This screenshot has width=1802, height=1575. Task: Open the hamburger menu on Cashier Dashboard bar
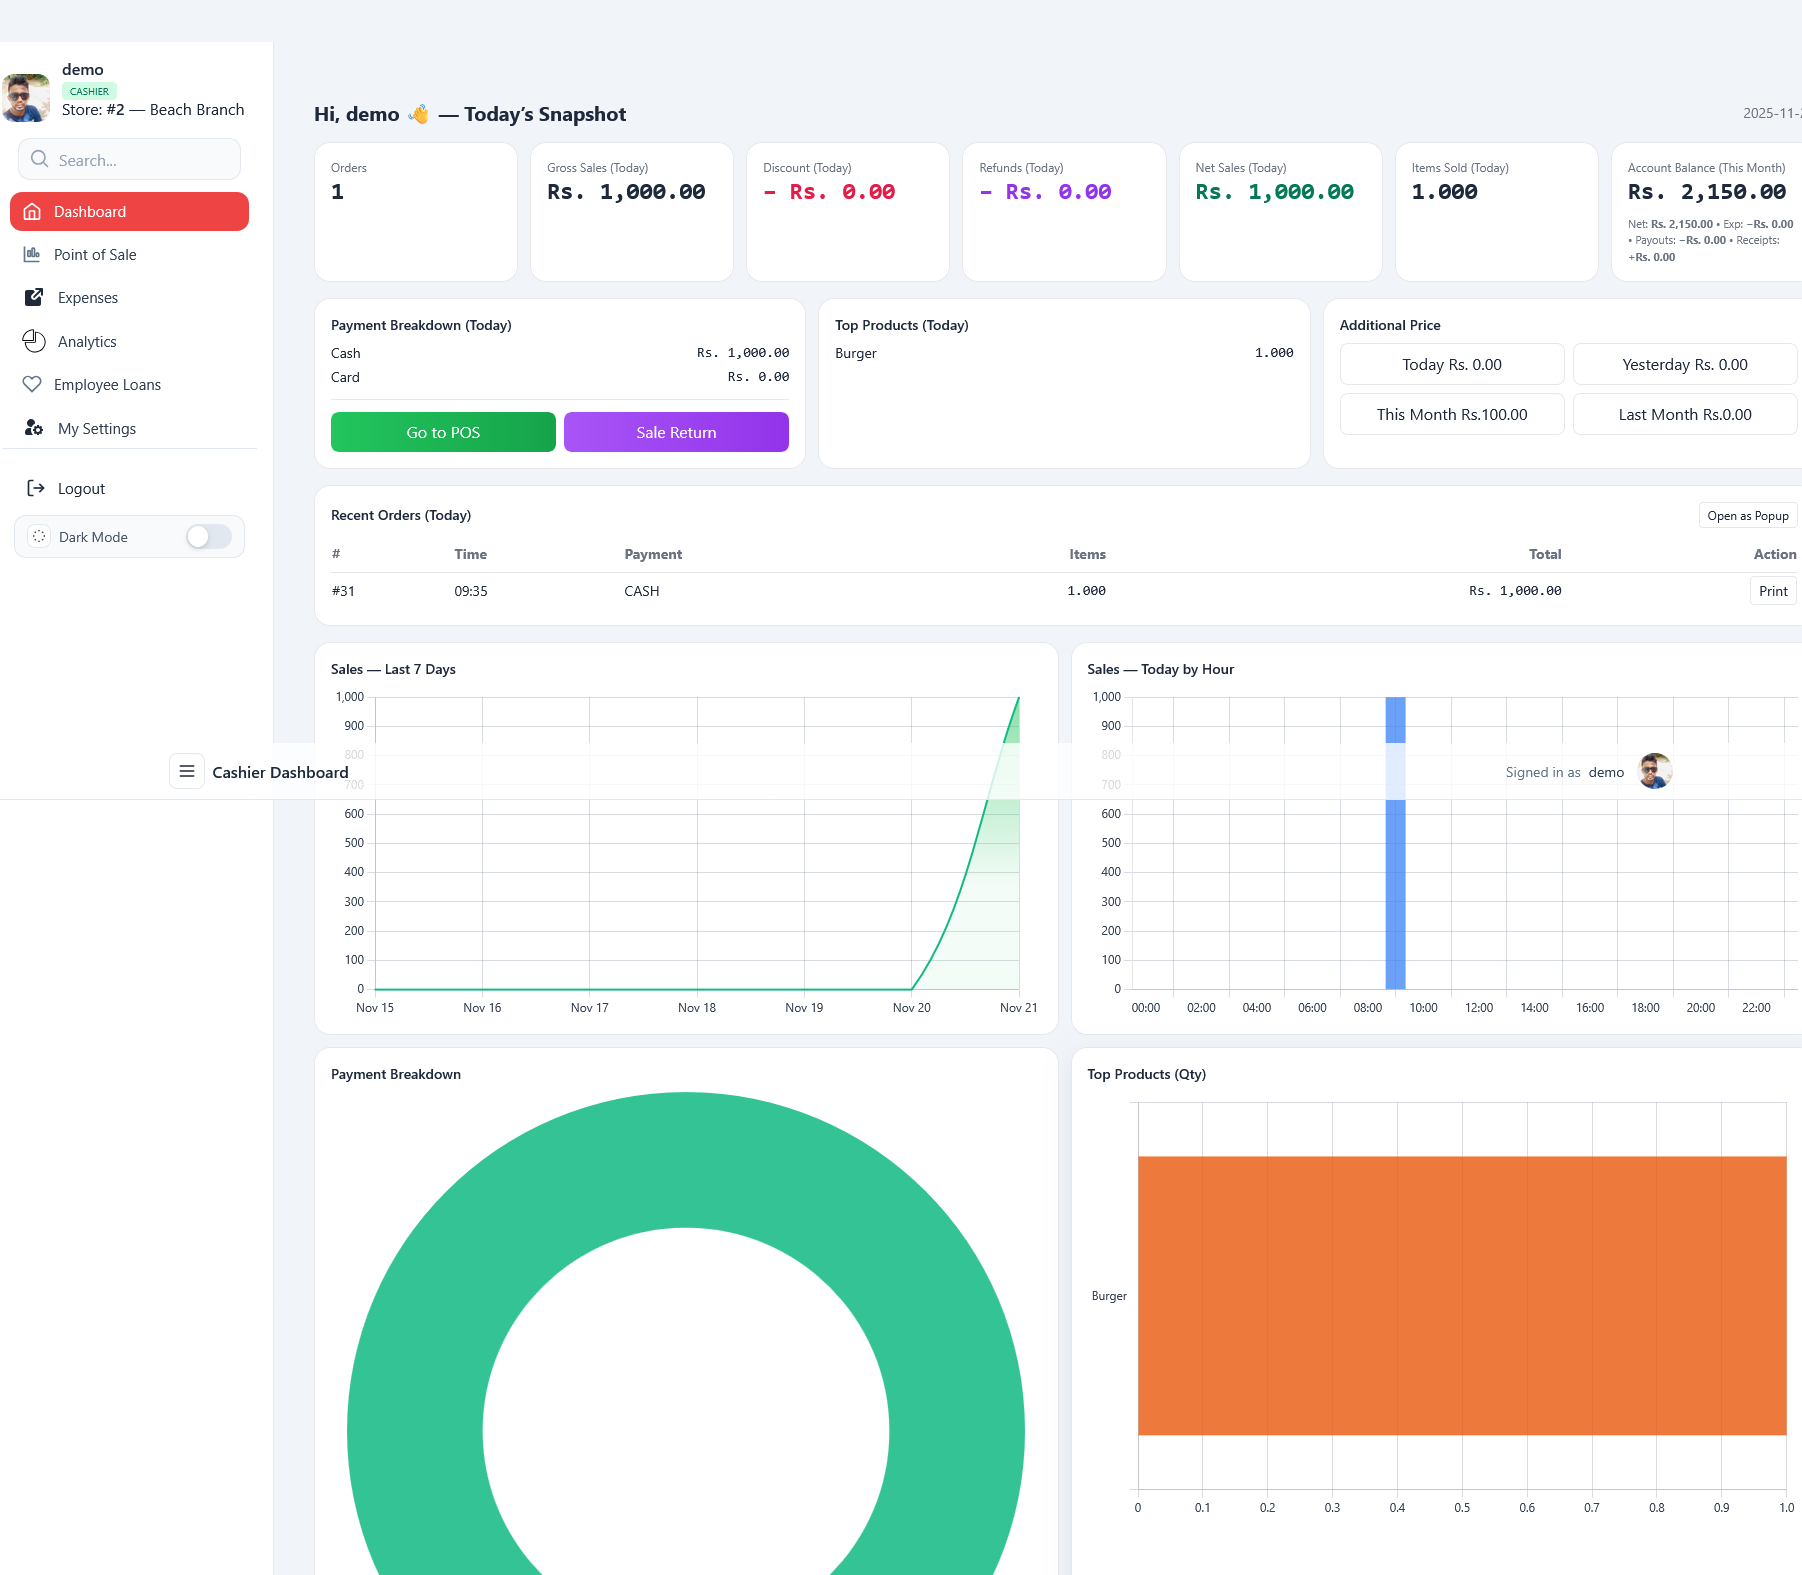tap(186, 771)
